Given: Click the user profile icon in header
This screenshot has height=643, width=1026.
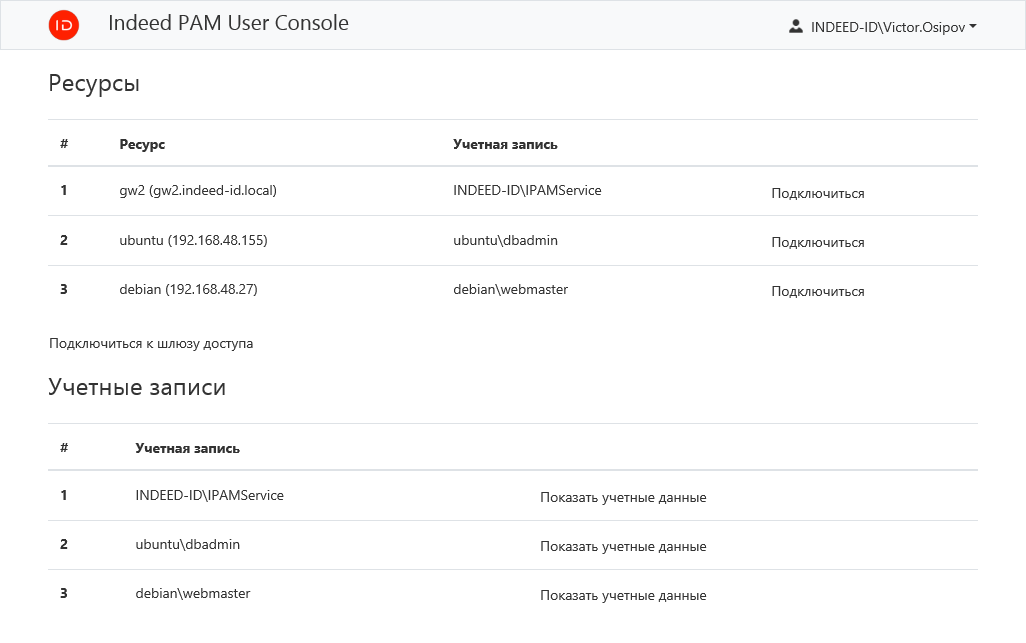Looking at the screenshot, I should 796,26.
